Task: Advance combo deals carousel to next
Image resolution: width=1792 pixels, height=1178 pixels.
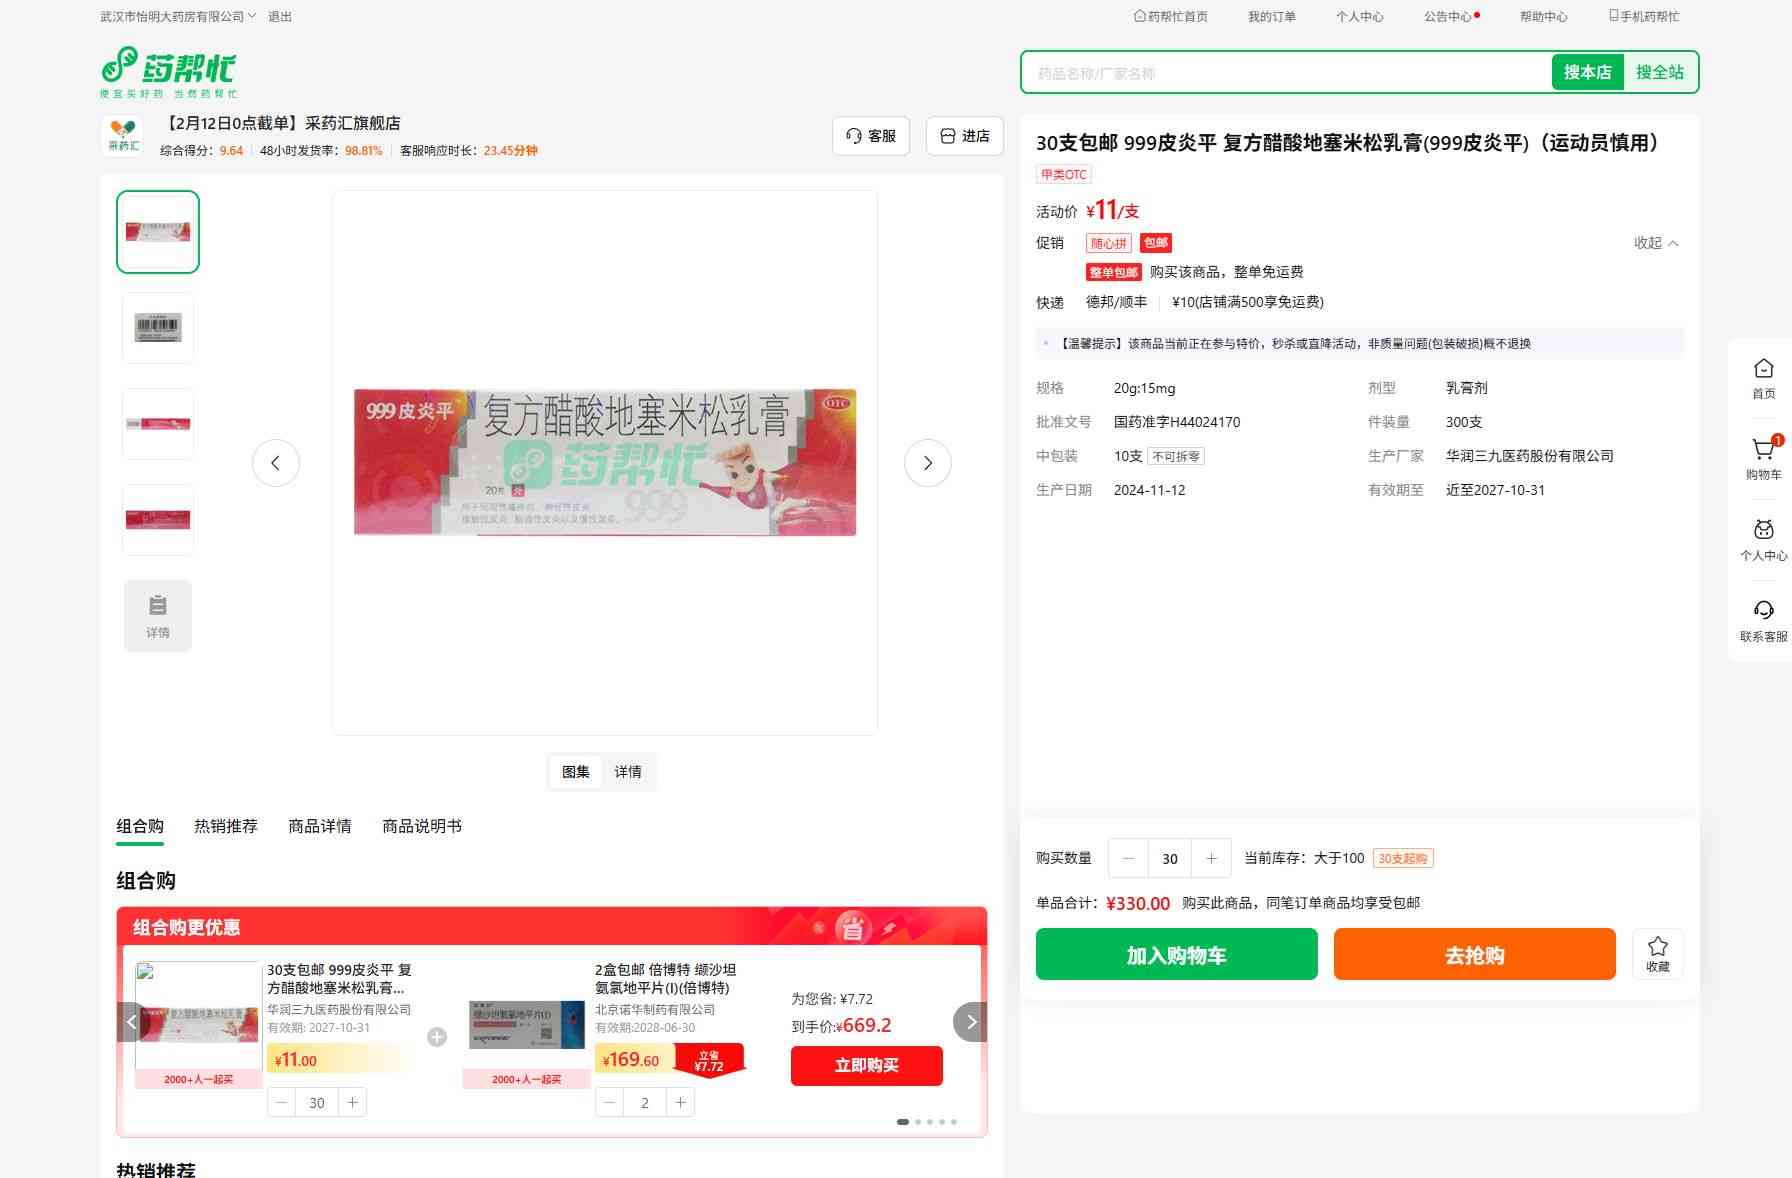Action: [x=970, y=1022]
